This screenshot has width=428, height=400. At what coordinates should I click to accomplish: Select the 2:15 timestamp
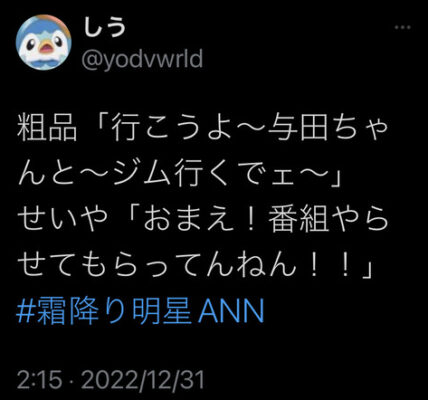pos(40,380)
